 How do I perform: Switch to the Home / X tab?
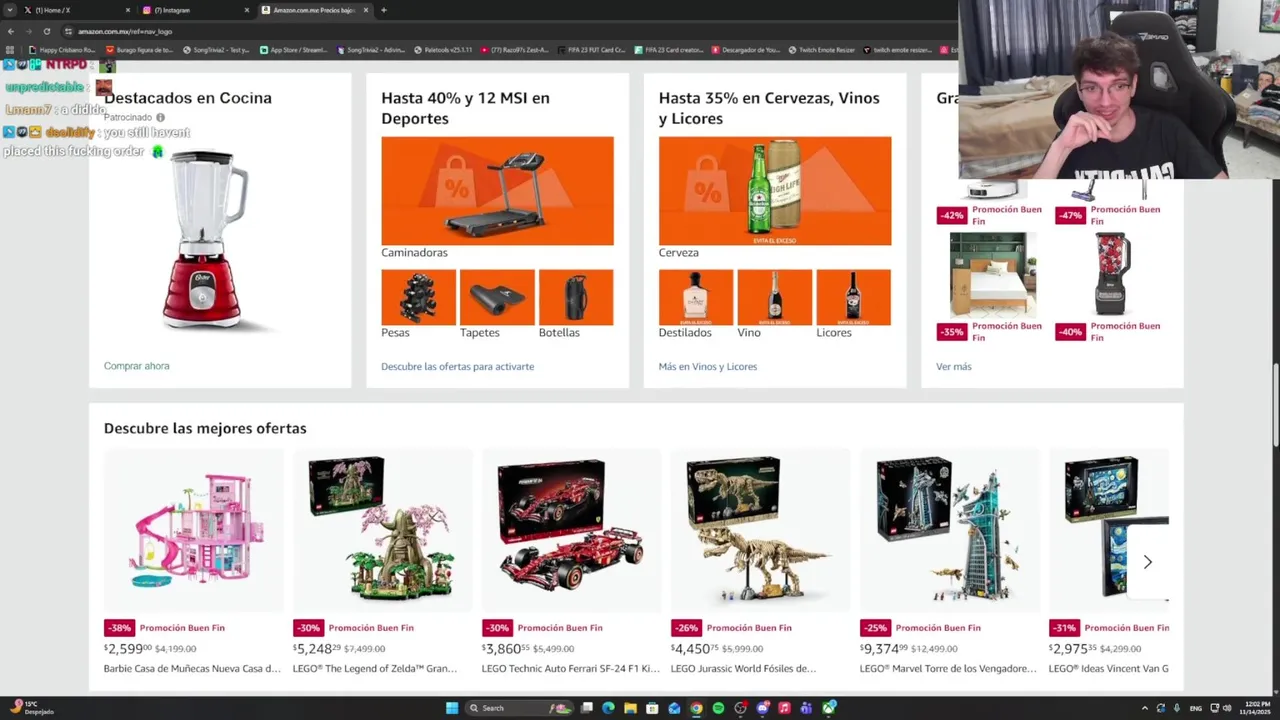click(75, 10)
